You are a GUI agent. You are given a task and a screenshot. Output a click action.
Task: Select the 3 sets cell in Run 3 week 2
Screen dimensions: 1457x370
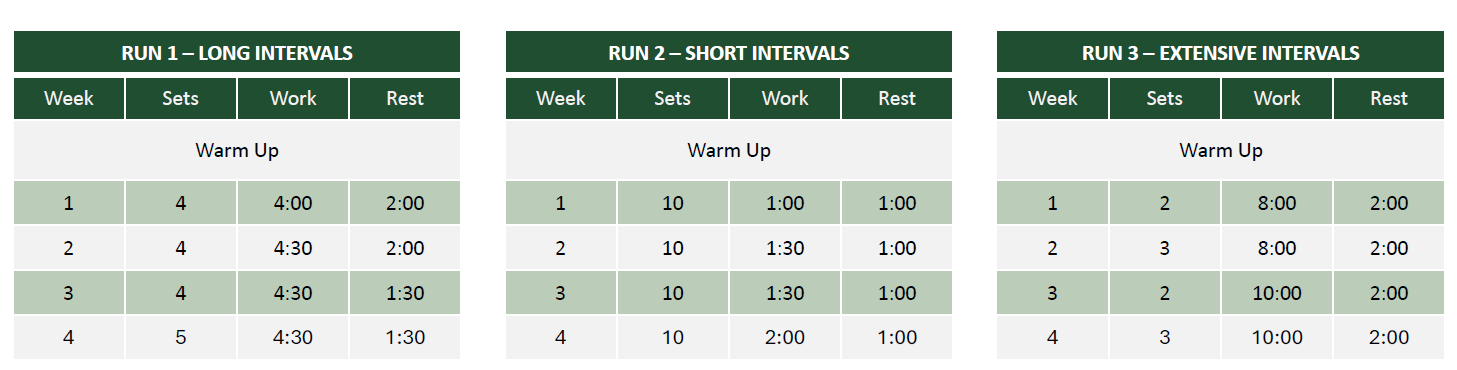1165,248
